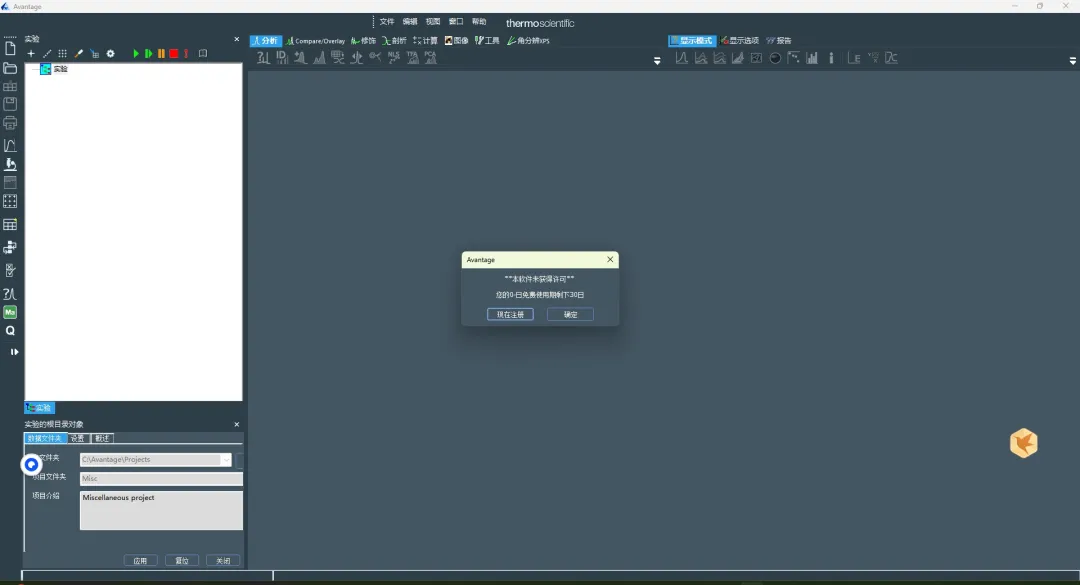Viewport: 1080px width, 585px height.
Task: Click the ID peak identification icon
Action: pyautogui.click(x=282, y=58)
